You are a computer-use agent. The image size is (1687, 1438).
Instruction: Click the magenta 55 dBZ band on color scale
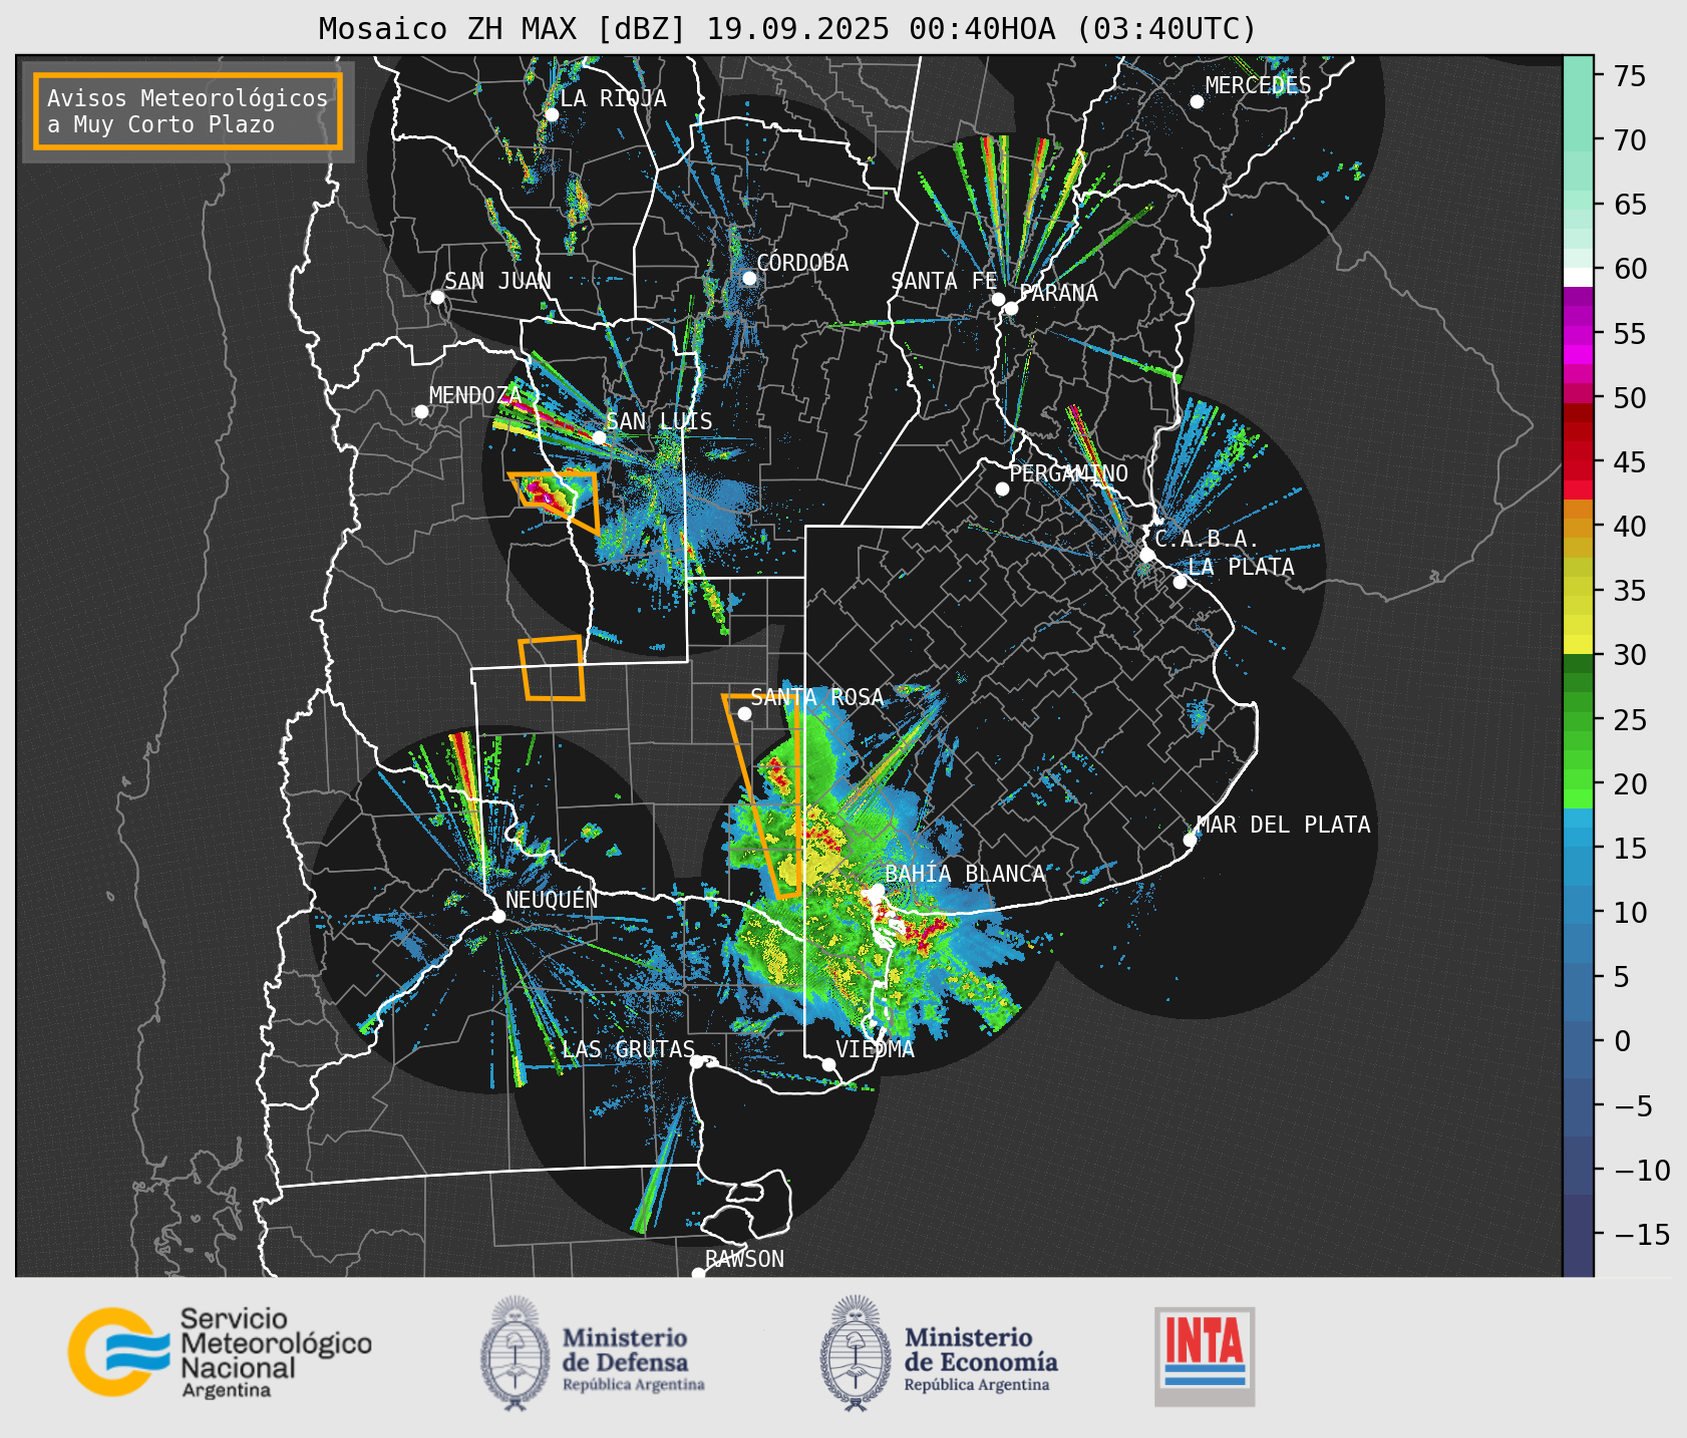1578,335
